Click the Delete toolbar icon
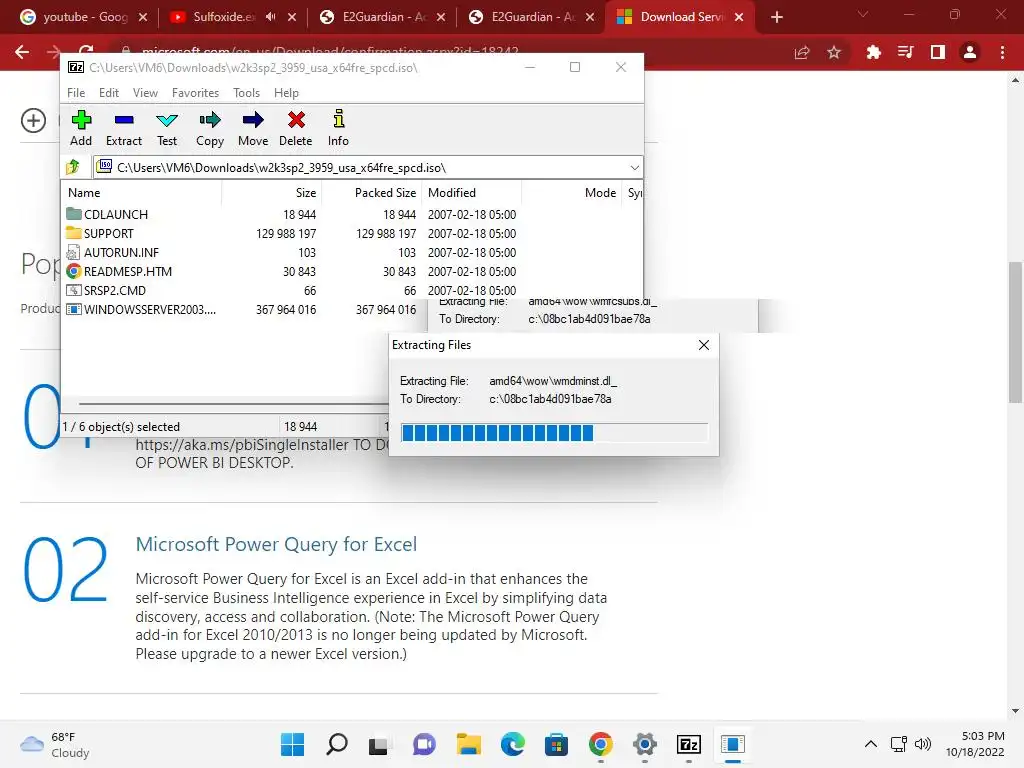The height and width of the screenshot is (768, 1024). (296, 128)
